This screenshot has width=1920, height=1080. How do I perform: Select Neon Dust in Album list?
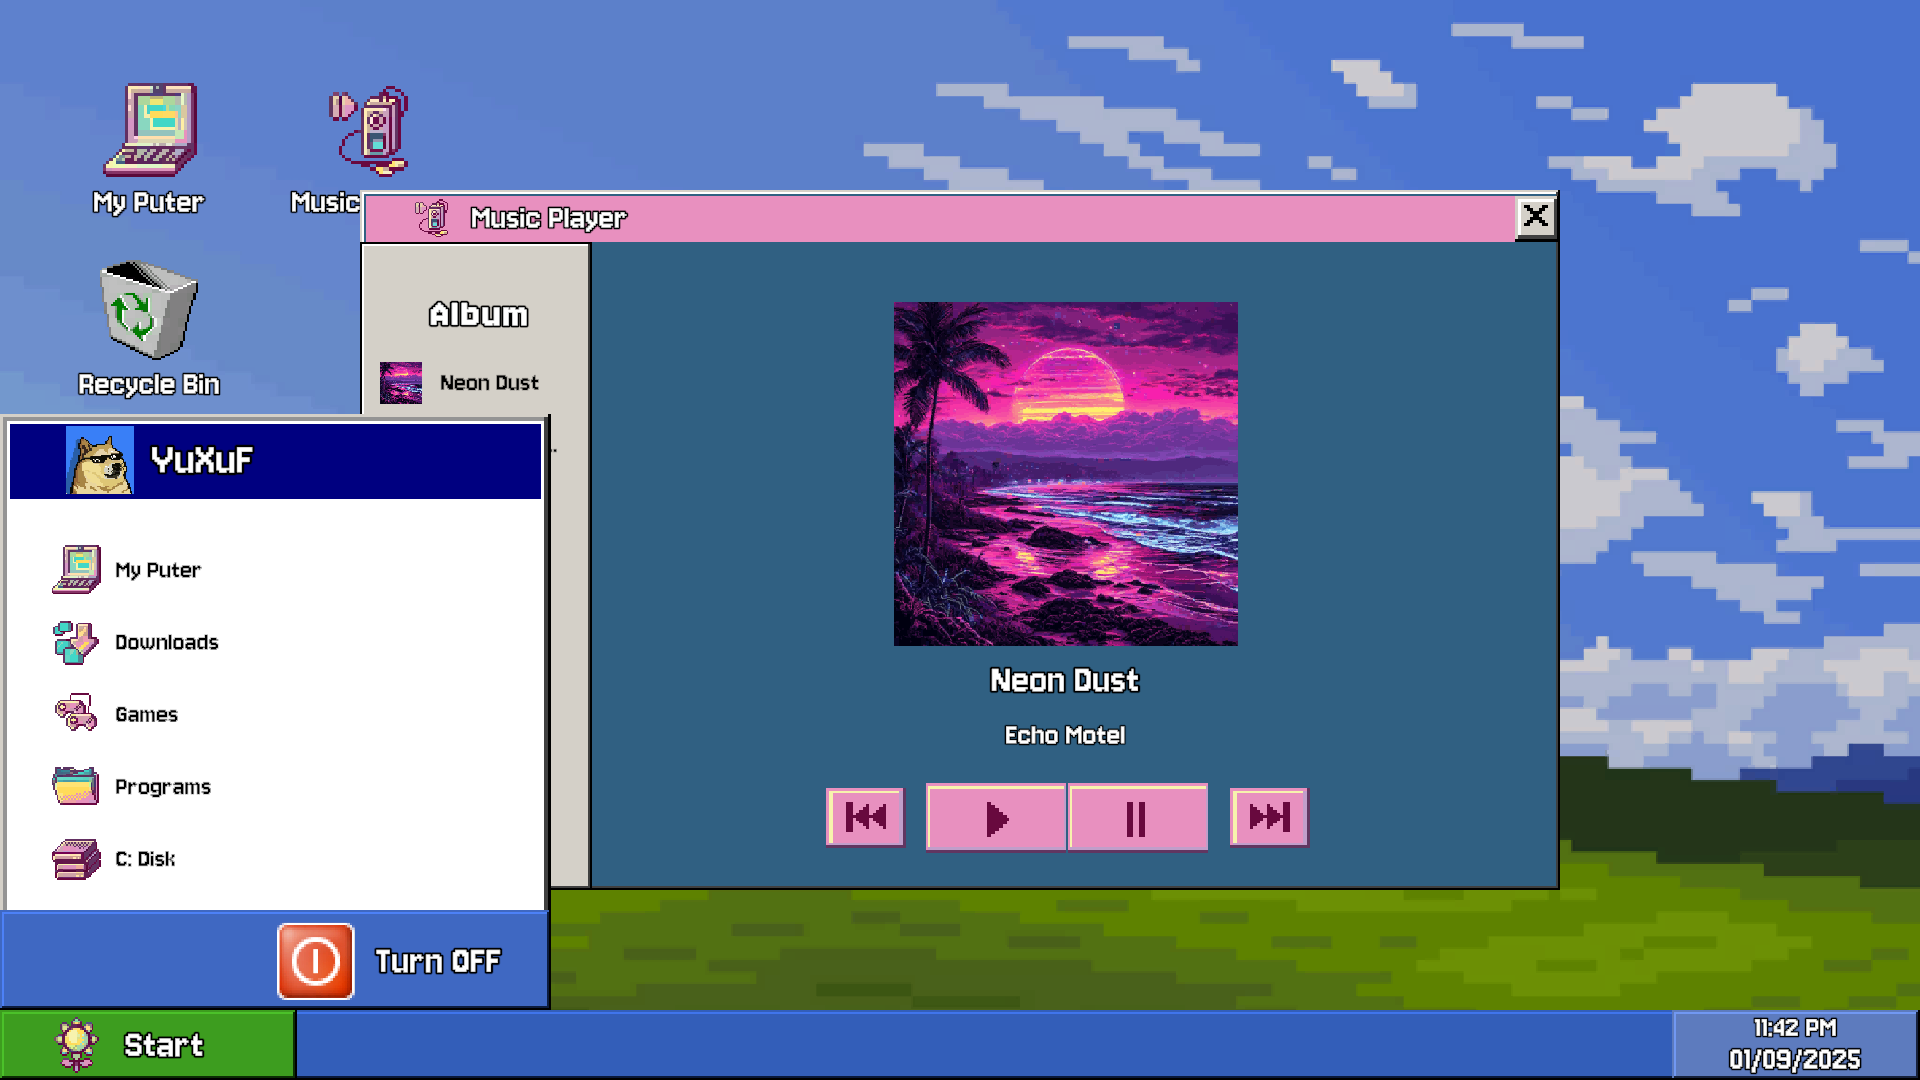coord(488,383)
